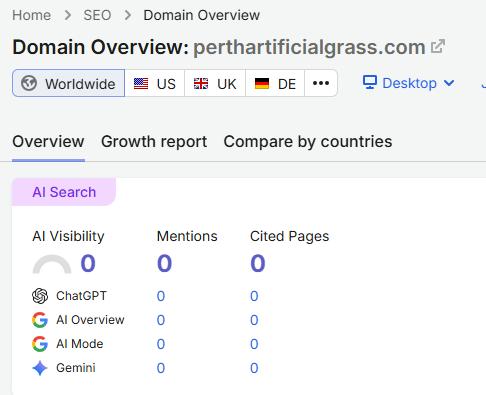Click the Worldwide globe icon
486x395 pixels.
click(x=29, y=83)
